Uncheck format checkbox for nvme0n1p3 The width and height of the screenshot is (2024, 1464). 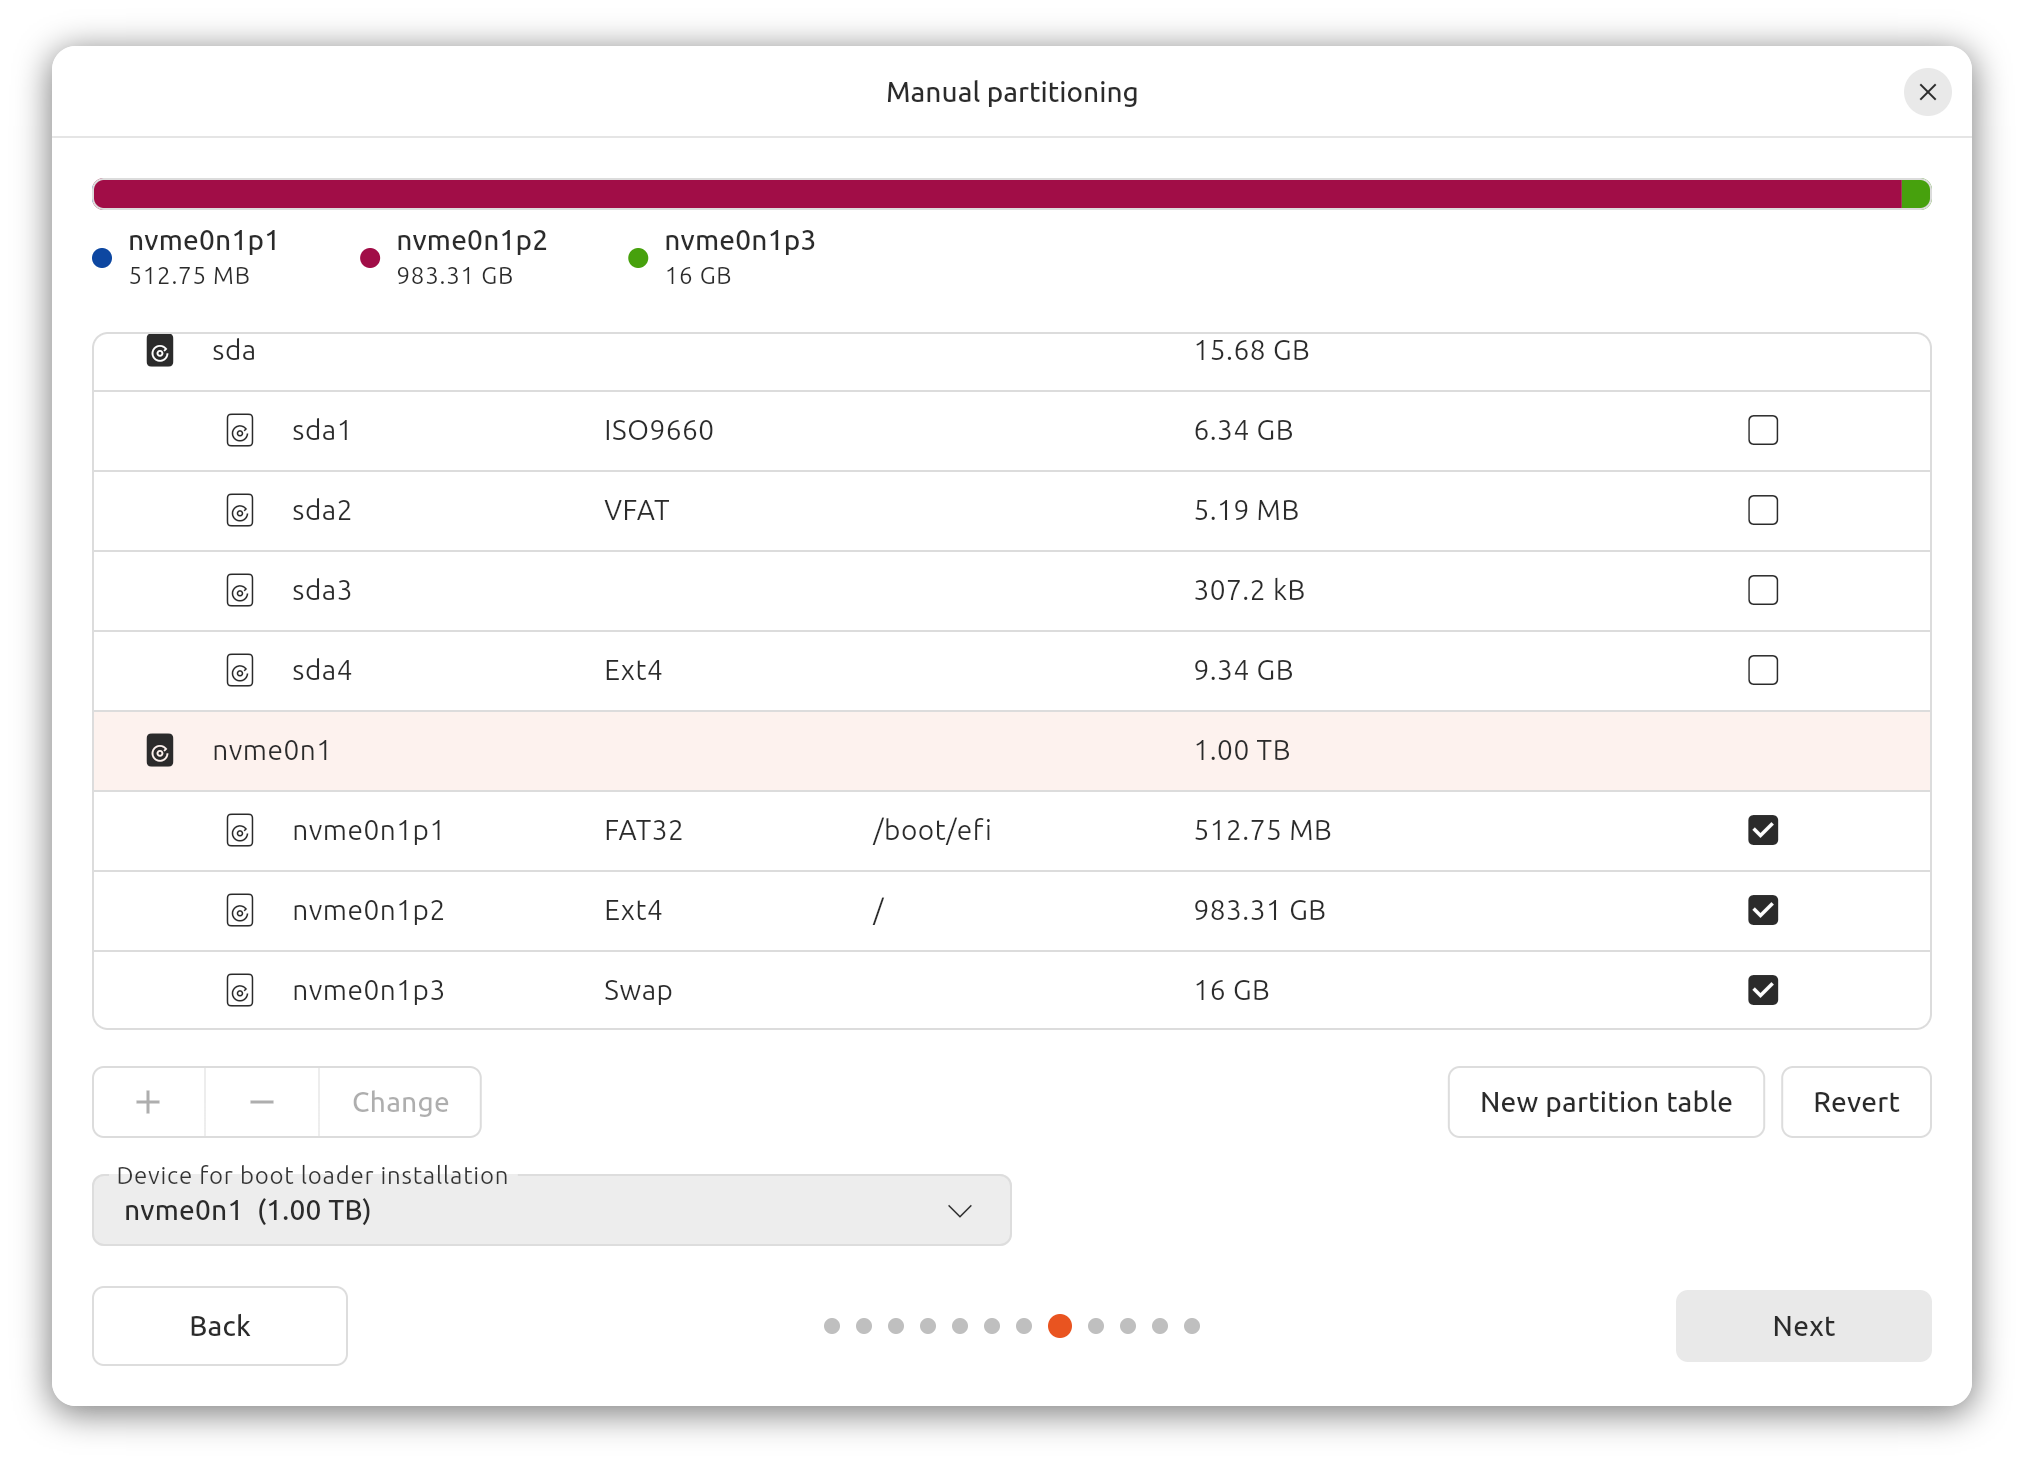[x=1763, y=991]
